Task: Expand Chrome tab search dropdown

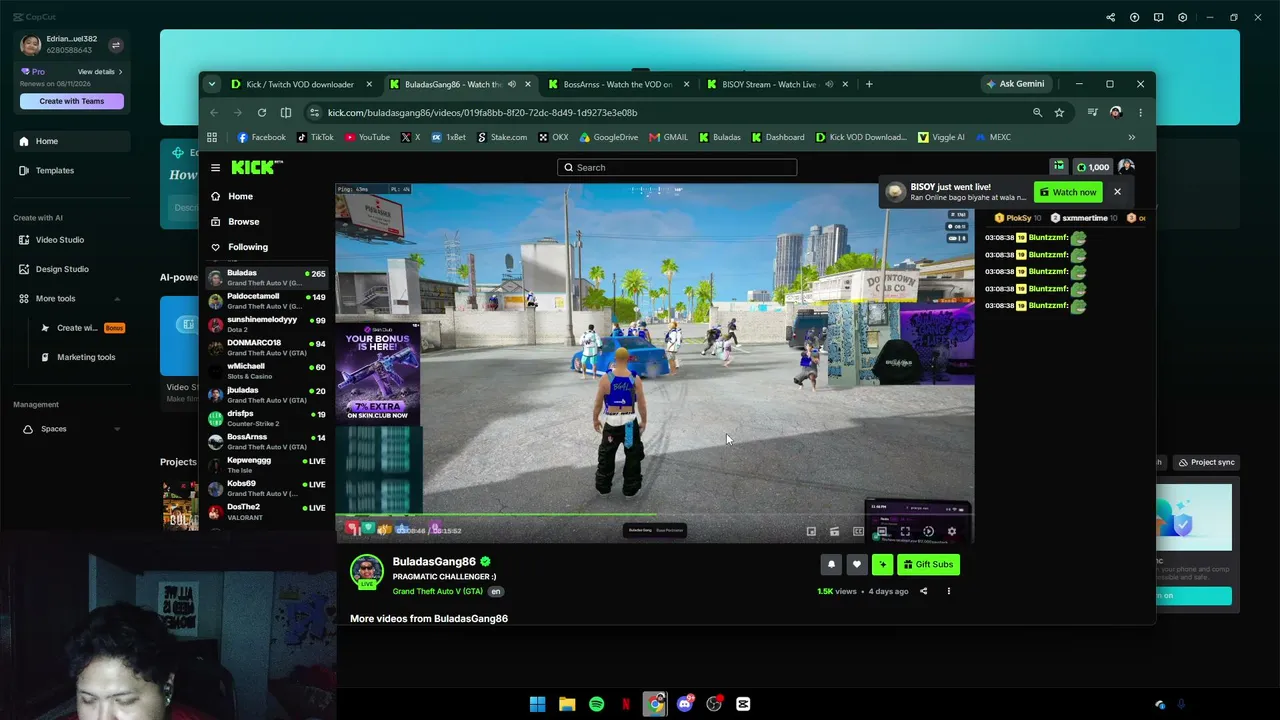Action: (211, 84)
